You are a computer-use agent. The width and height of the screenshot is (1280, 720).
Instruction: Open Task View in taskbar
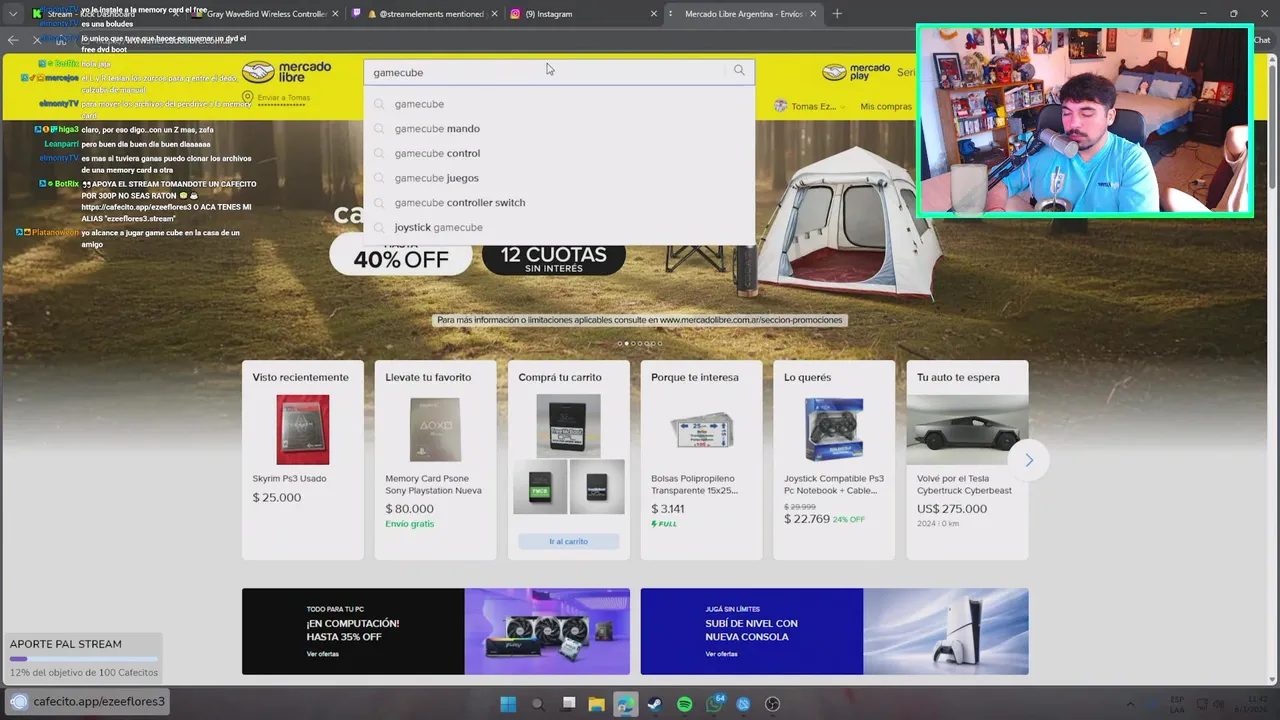click(x=568, y=704)
